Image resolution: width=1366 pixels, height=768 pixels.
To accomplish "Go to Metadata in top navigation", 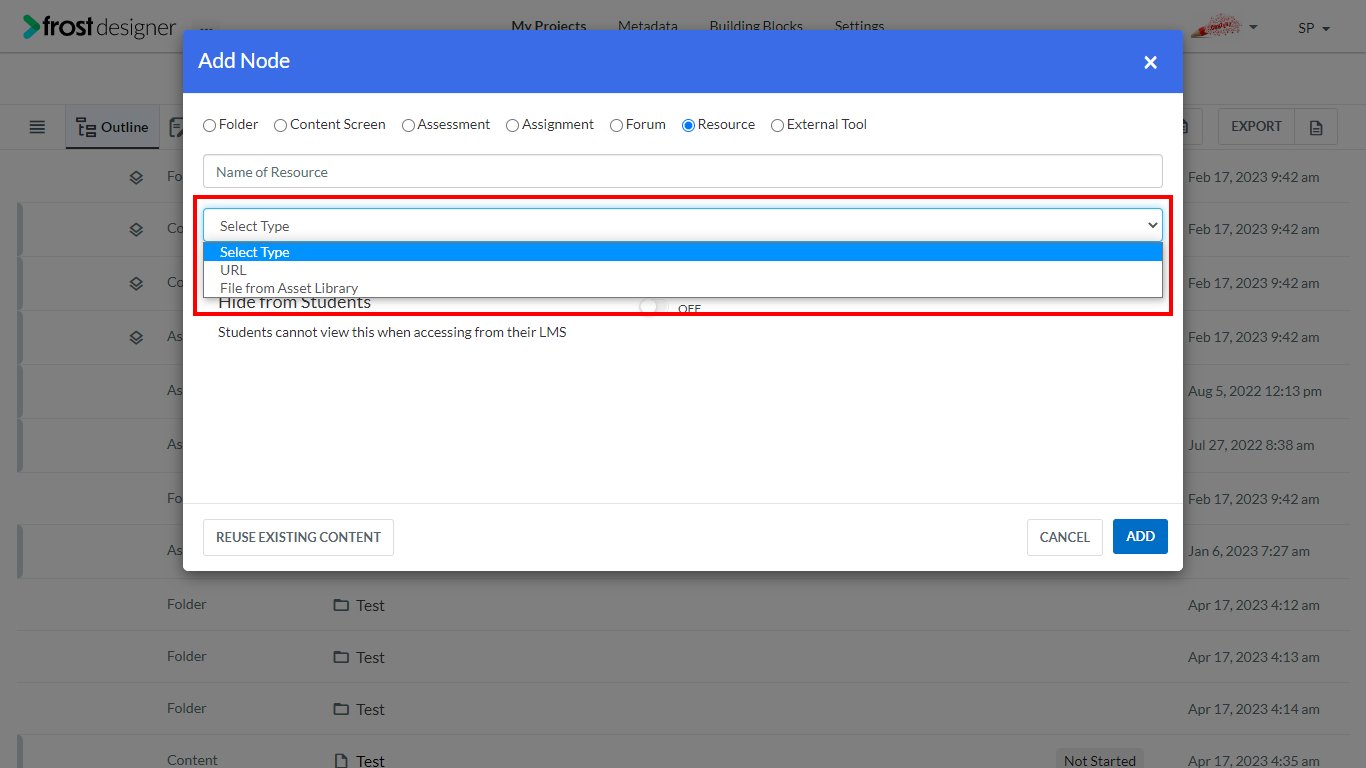I will pos(647,26).
